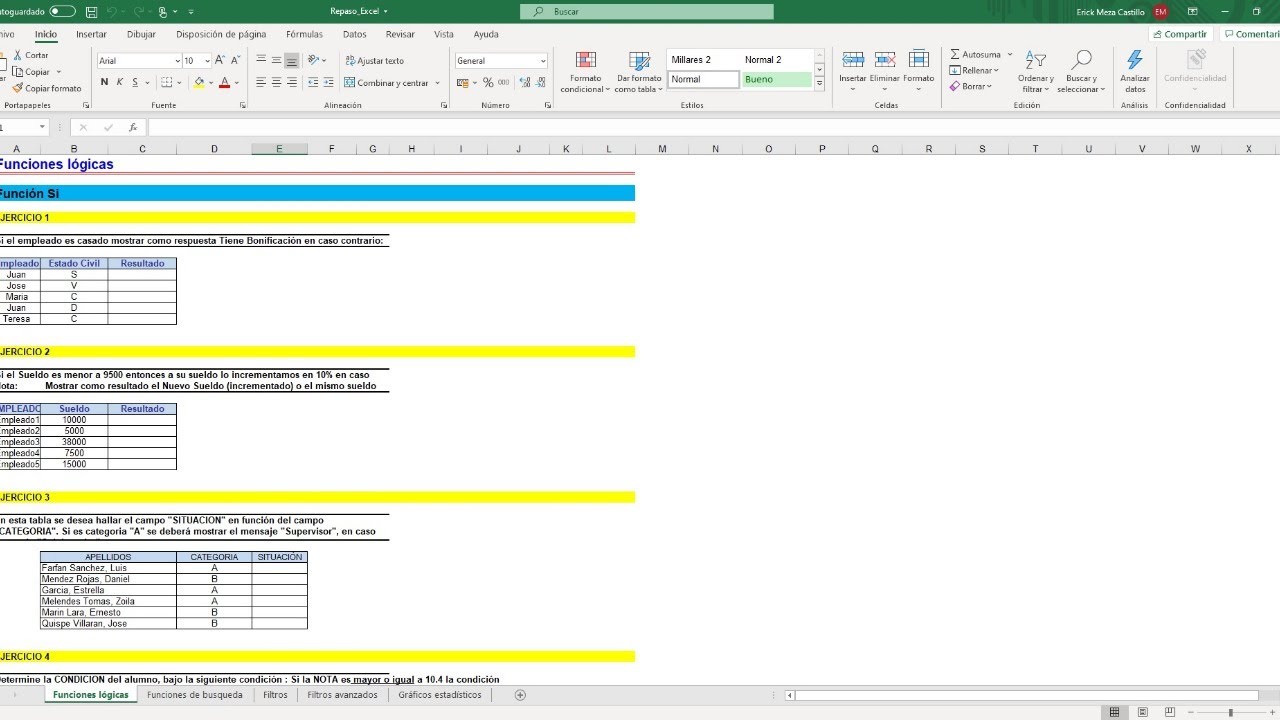Increase font size with the large A
1280x720 pixels.
click(220, 60)
